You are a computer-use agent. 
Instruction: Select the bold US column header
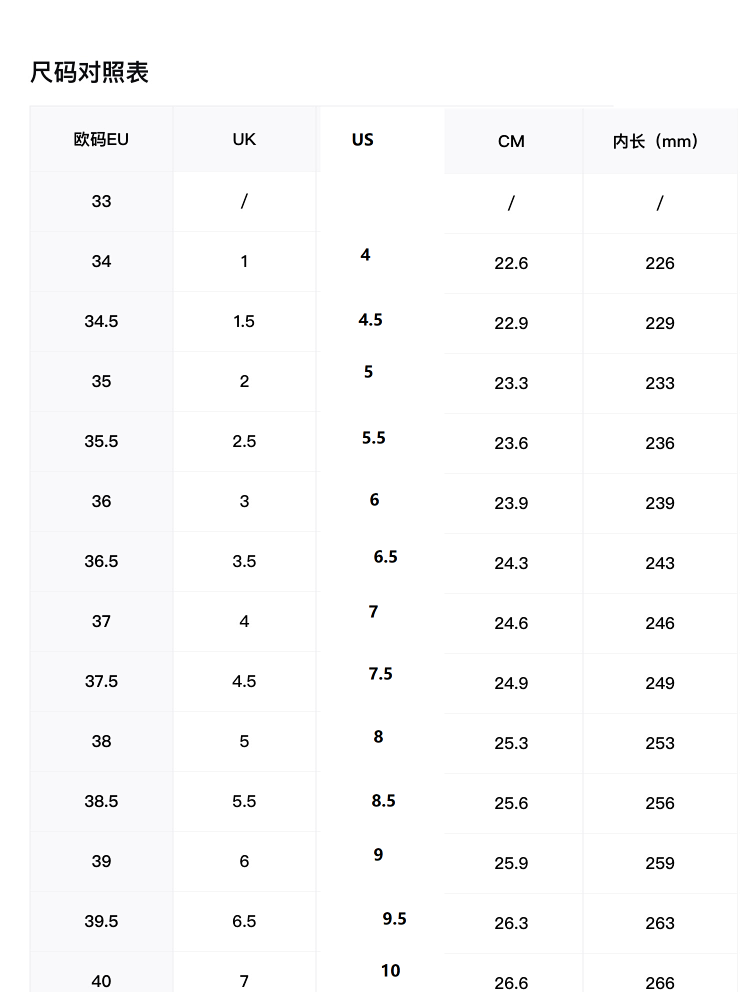point(363,140)
